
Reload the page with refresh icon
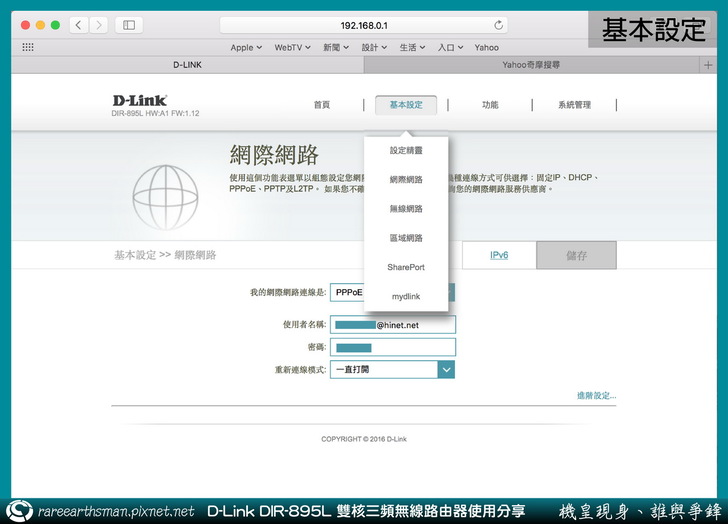499,25
